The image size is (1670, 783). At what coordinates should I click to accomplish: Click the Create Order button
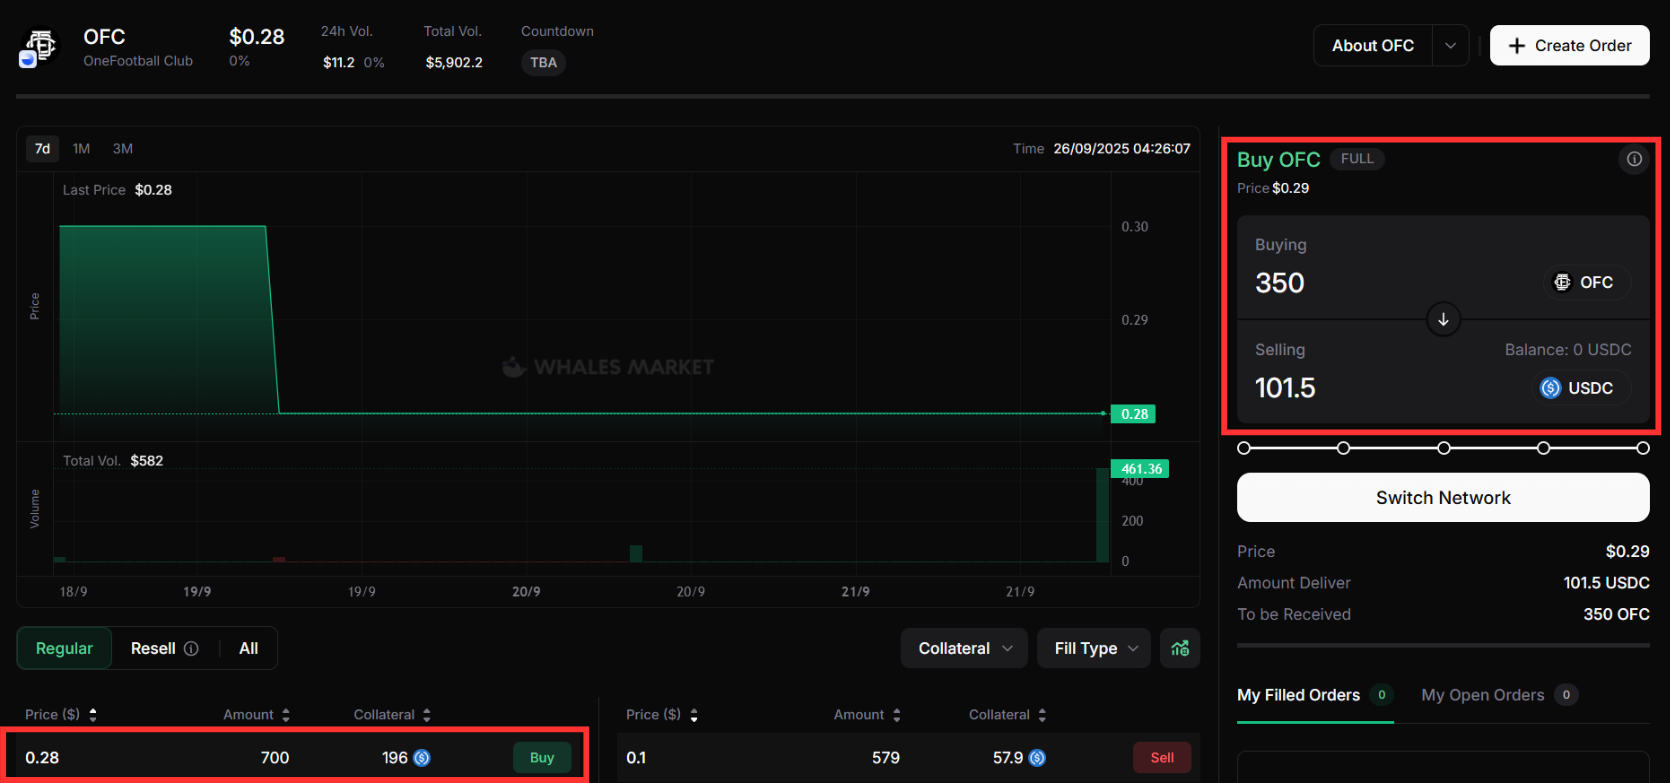1570,46
